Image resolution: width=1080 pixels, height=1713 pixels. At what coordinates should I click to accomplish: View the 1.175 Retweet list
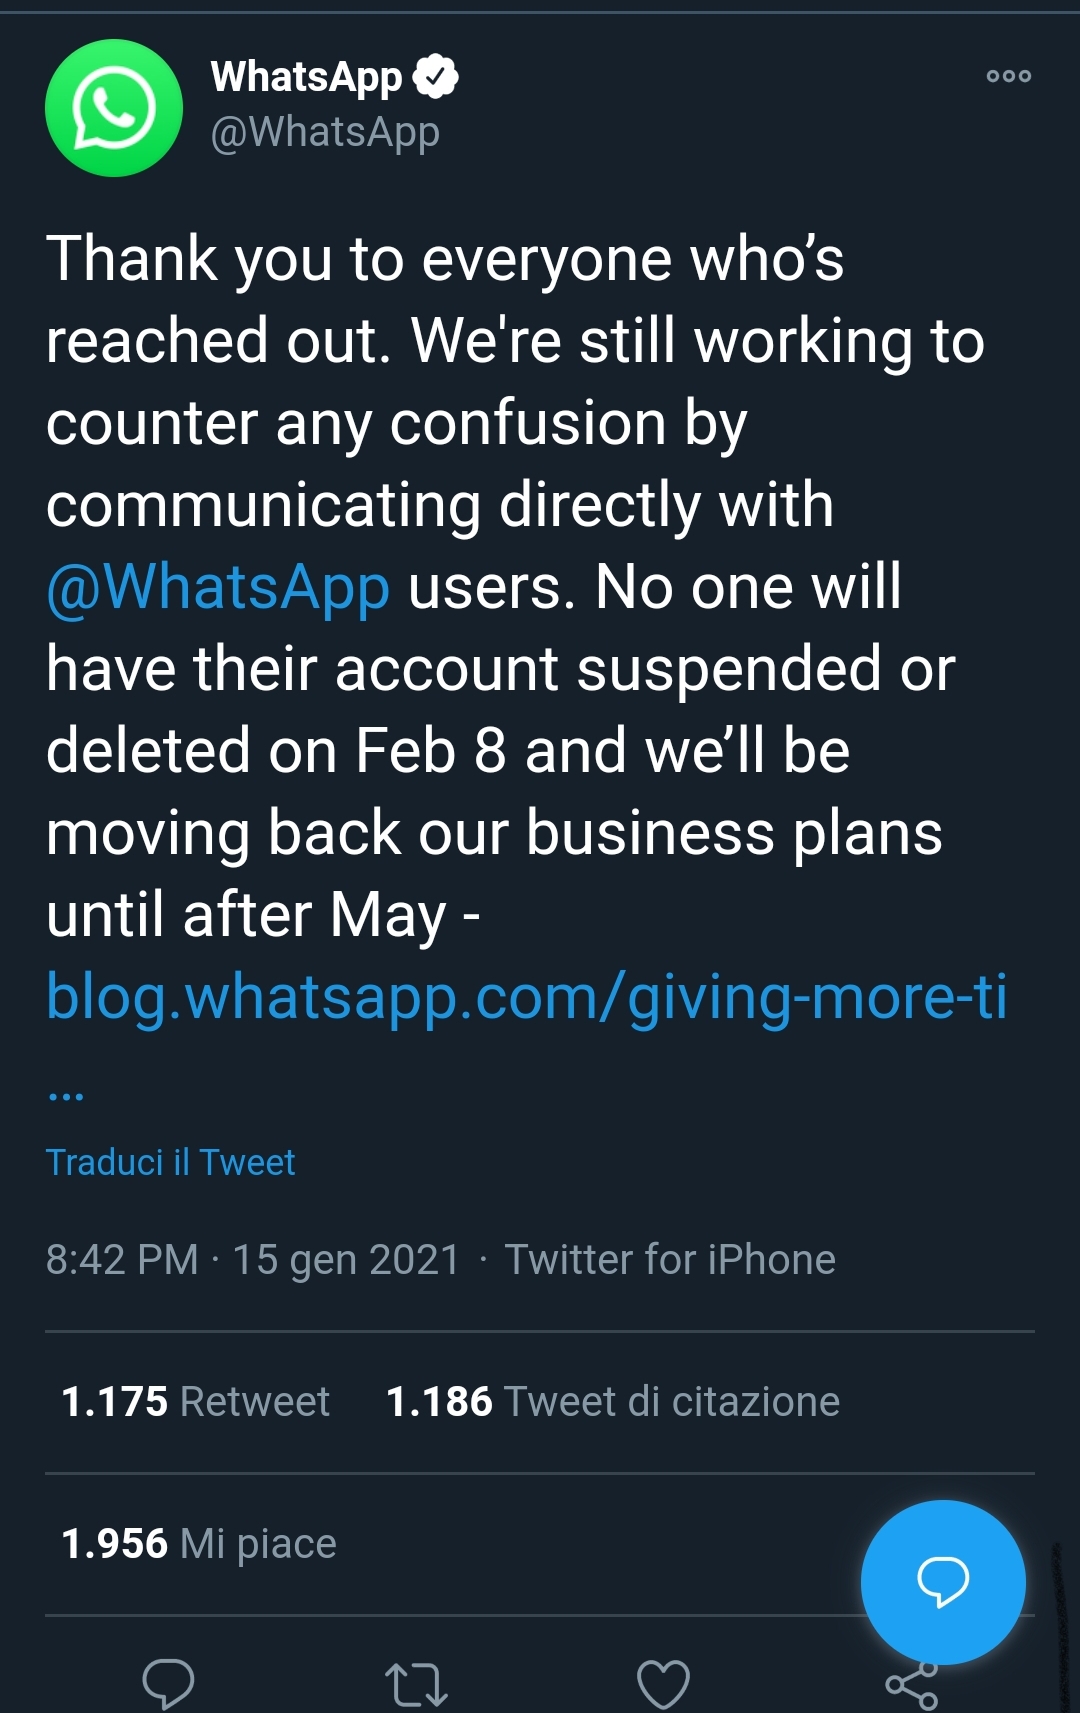click(x=196, y=1402)
